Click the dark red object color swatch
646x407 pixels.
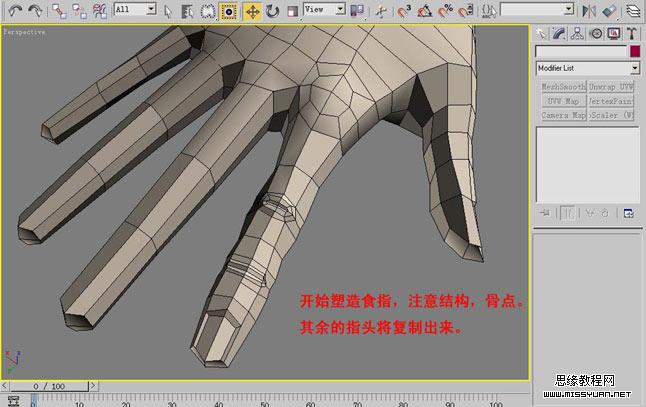pyautogui.click(x=635, y=51)
